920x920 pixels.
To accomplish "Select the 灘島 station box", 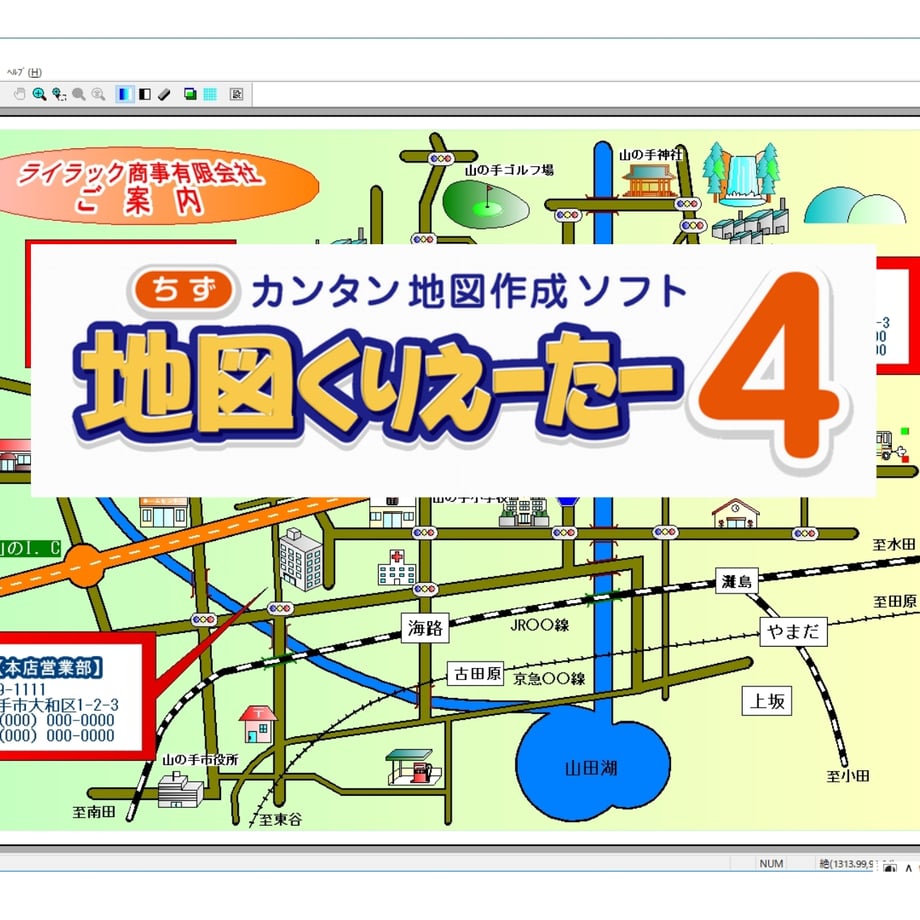I will [x=737, y=581].
